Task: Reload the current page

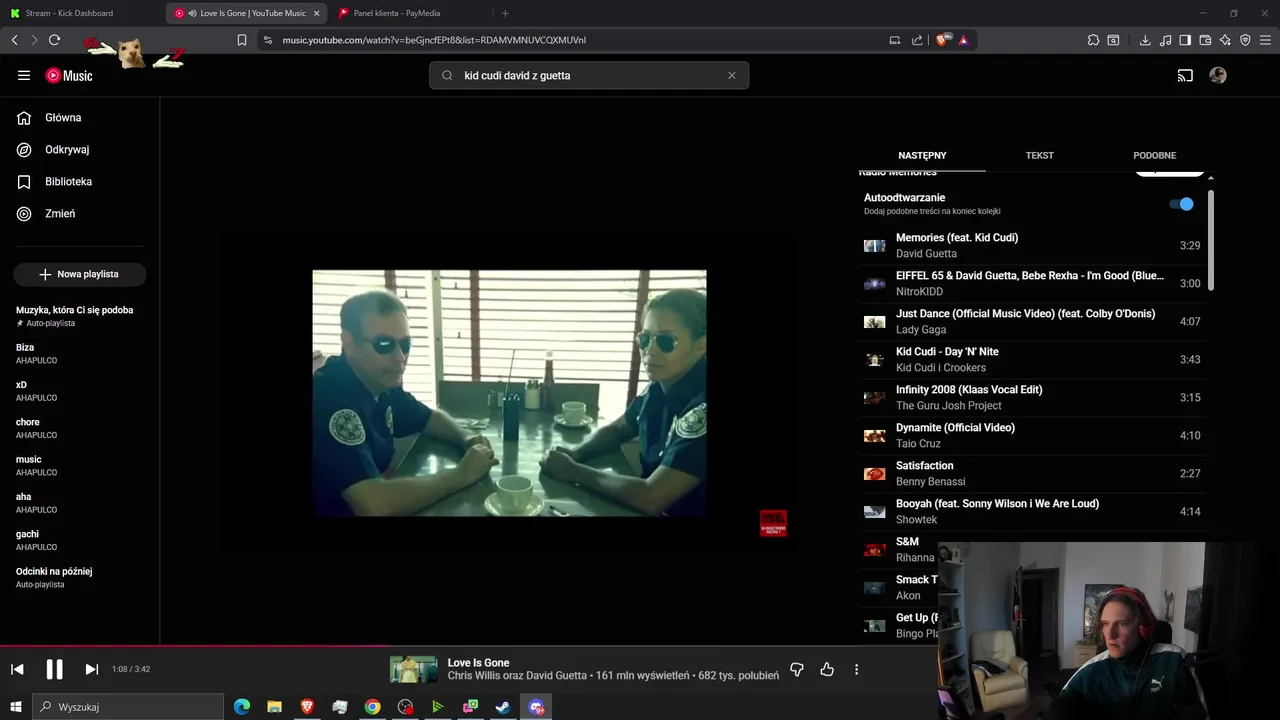Action: point(54,40)
